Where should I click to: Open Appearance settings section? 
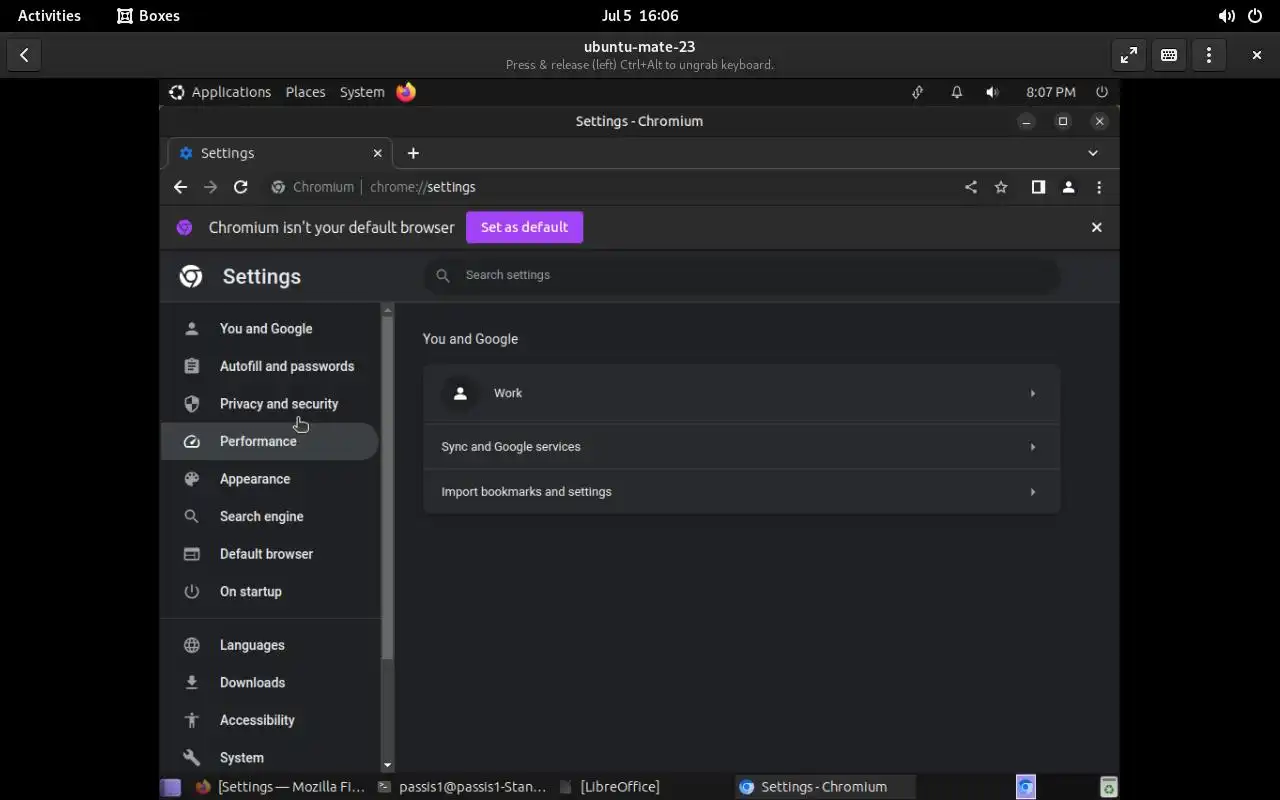(270, 479)
